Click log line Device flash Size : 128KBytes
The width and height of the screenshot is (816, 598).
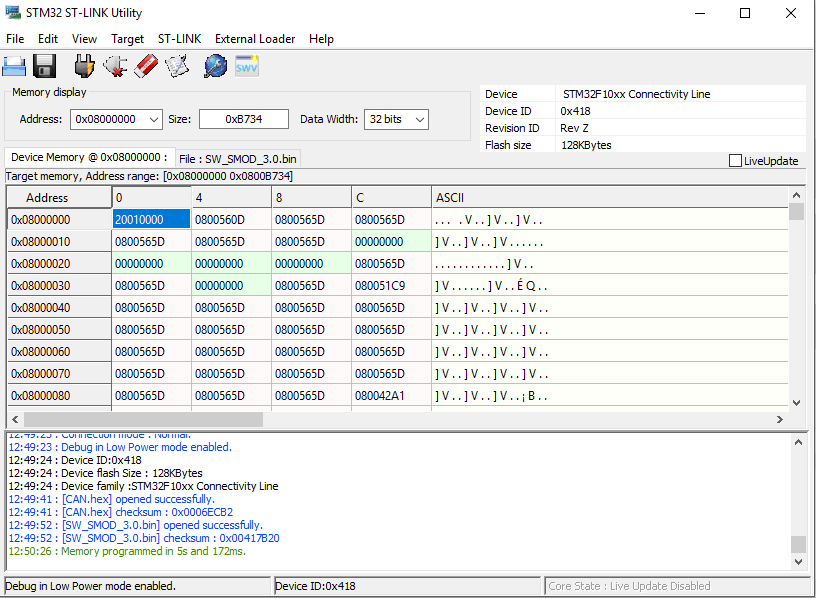click(x=106, y=473)
